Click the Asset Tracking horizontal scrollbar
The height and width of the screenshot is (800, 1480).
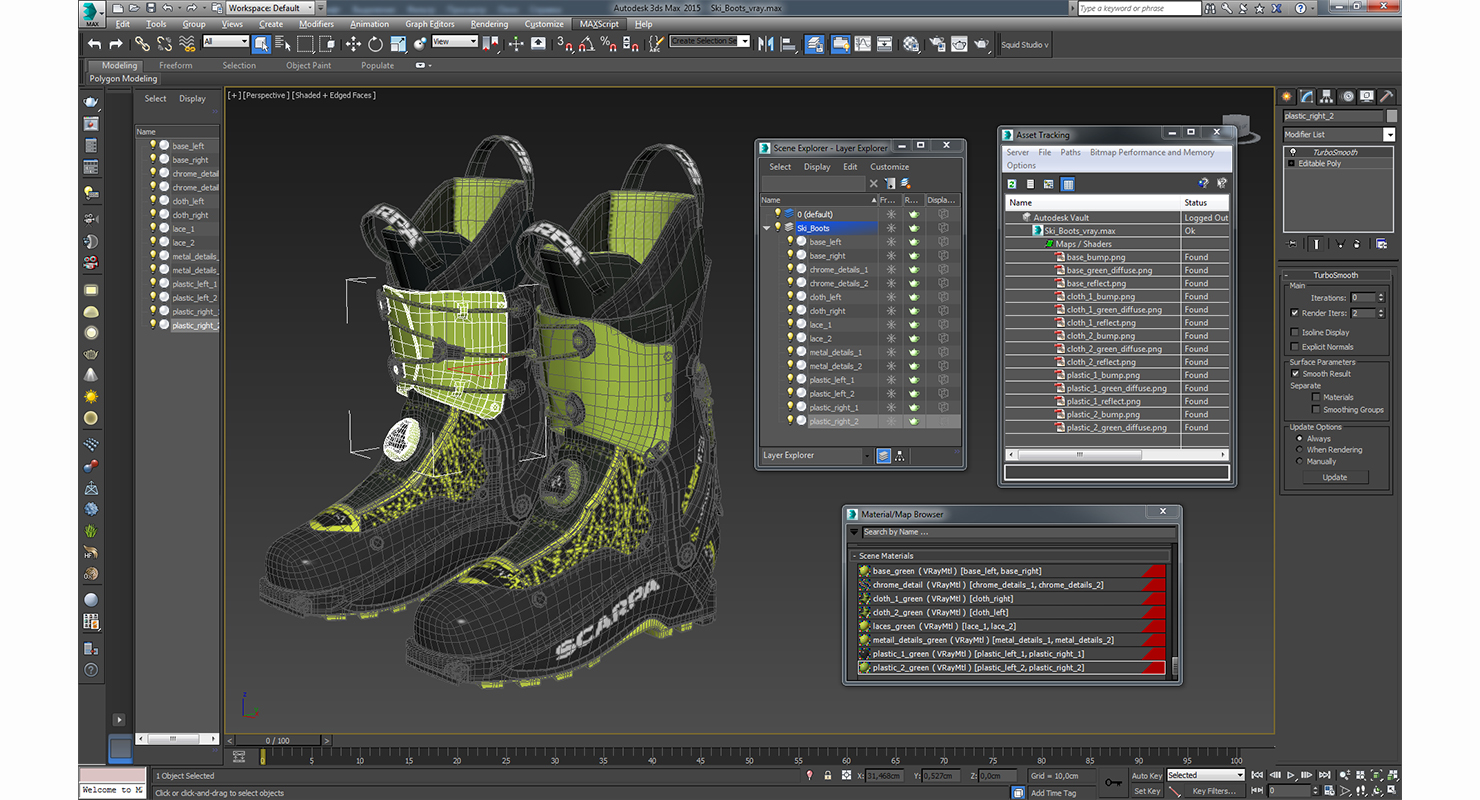pos(1117,454)
